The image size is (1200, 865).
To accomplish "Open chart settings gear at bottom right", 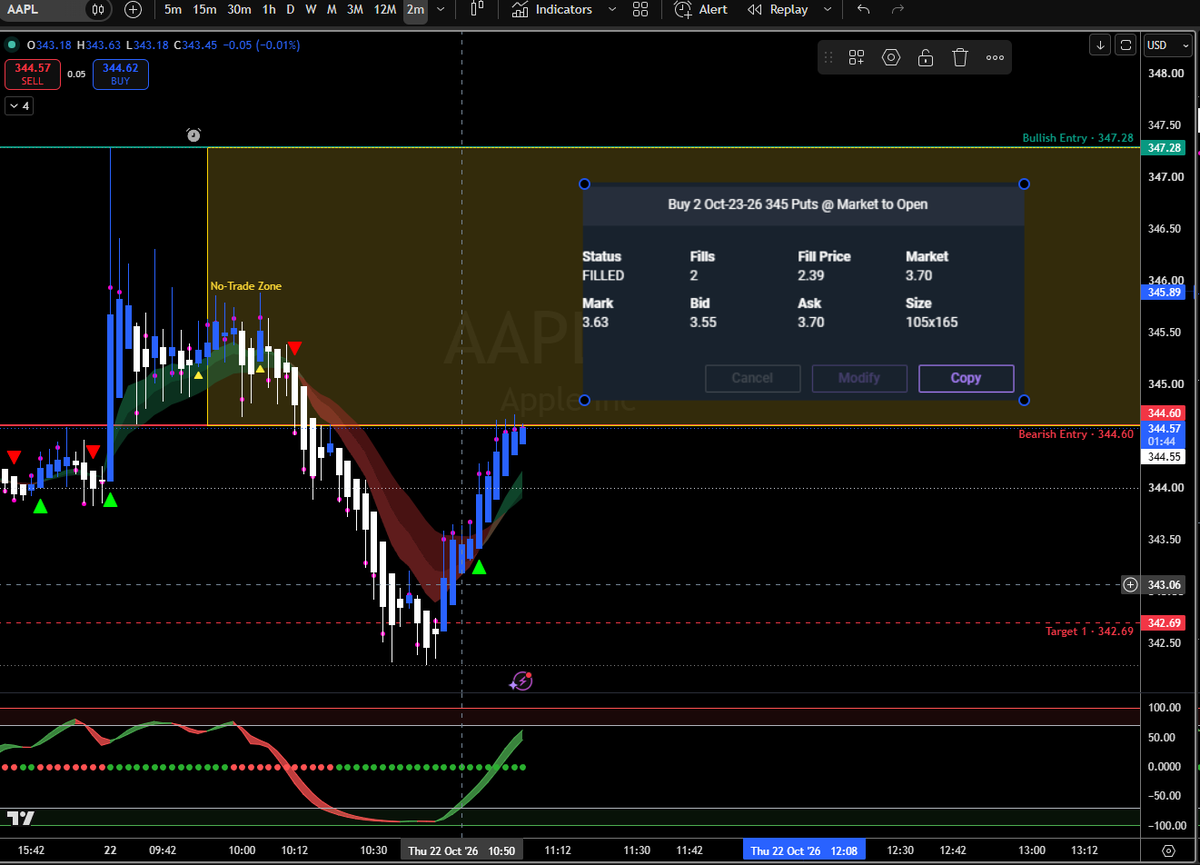I will [1169, 850].
